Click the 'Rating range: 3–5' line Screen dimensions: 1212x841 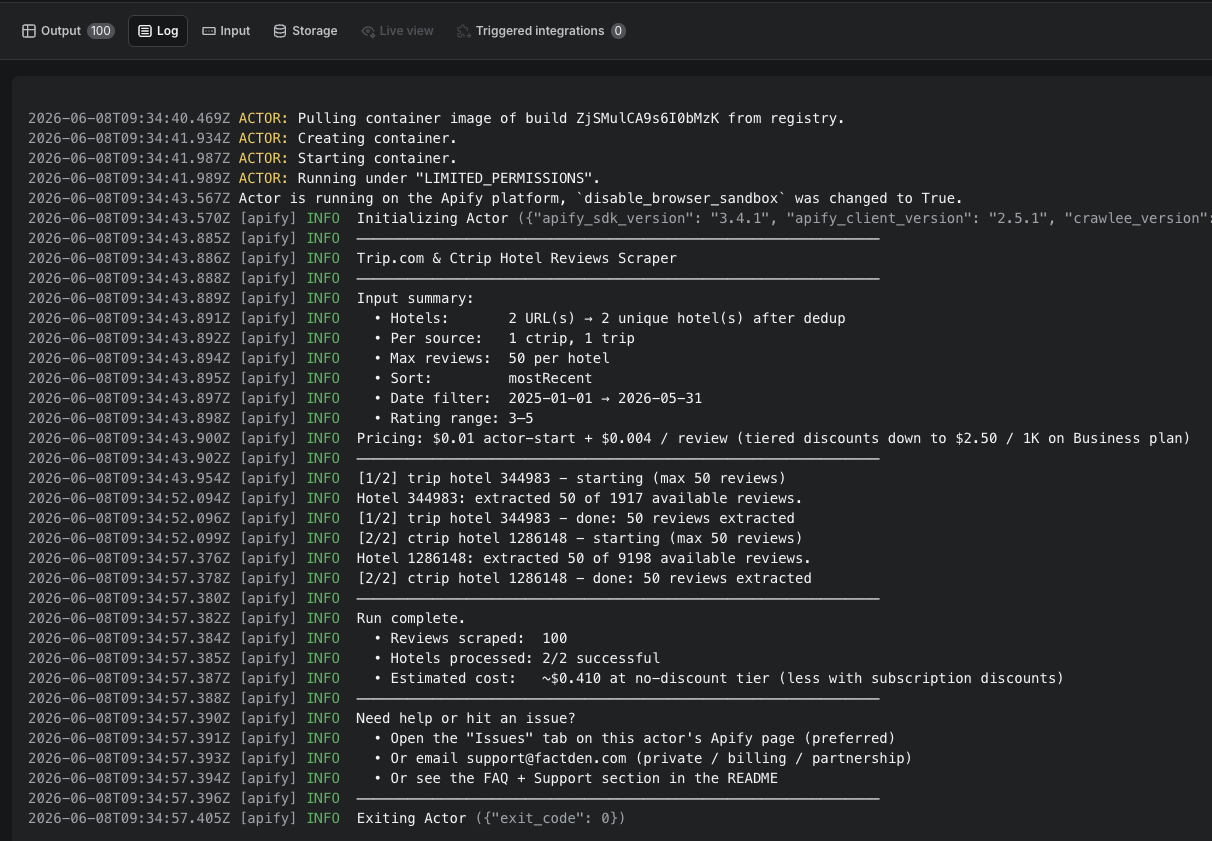coord(281,418)
